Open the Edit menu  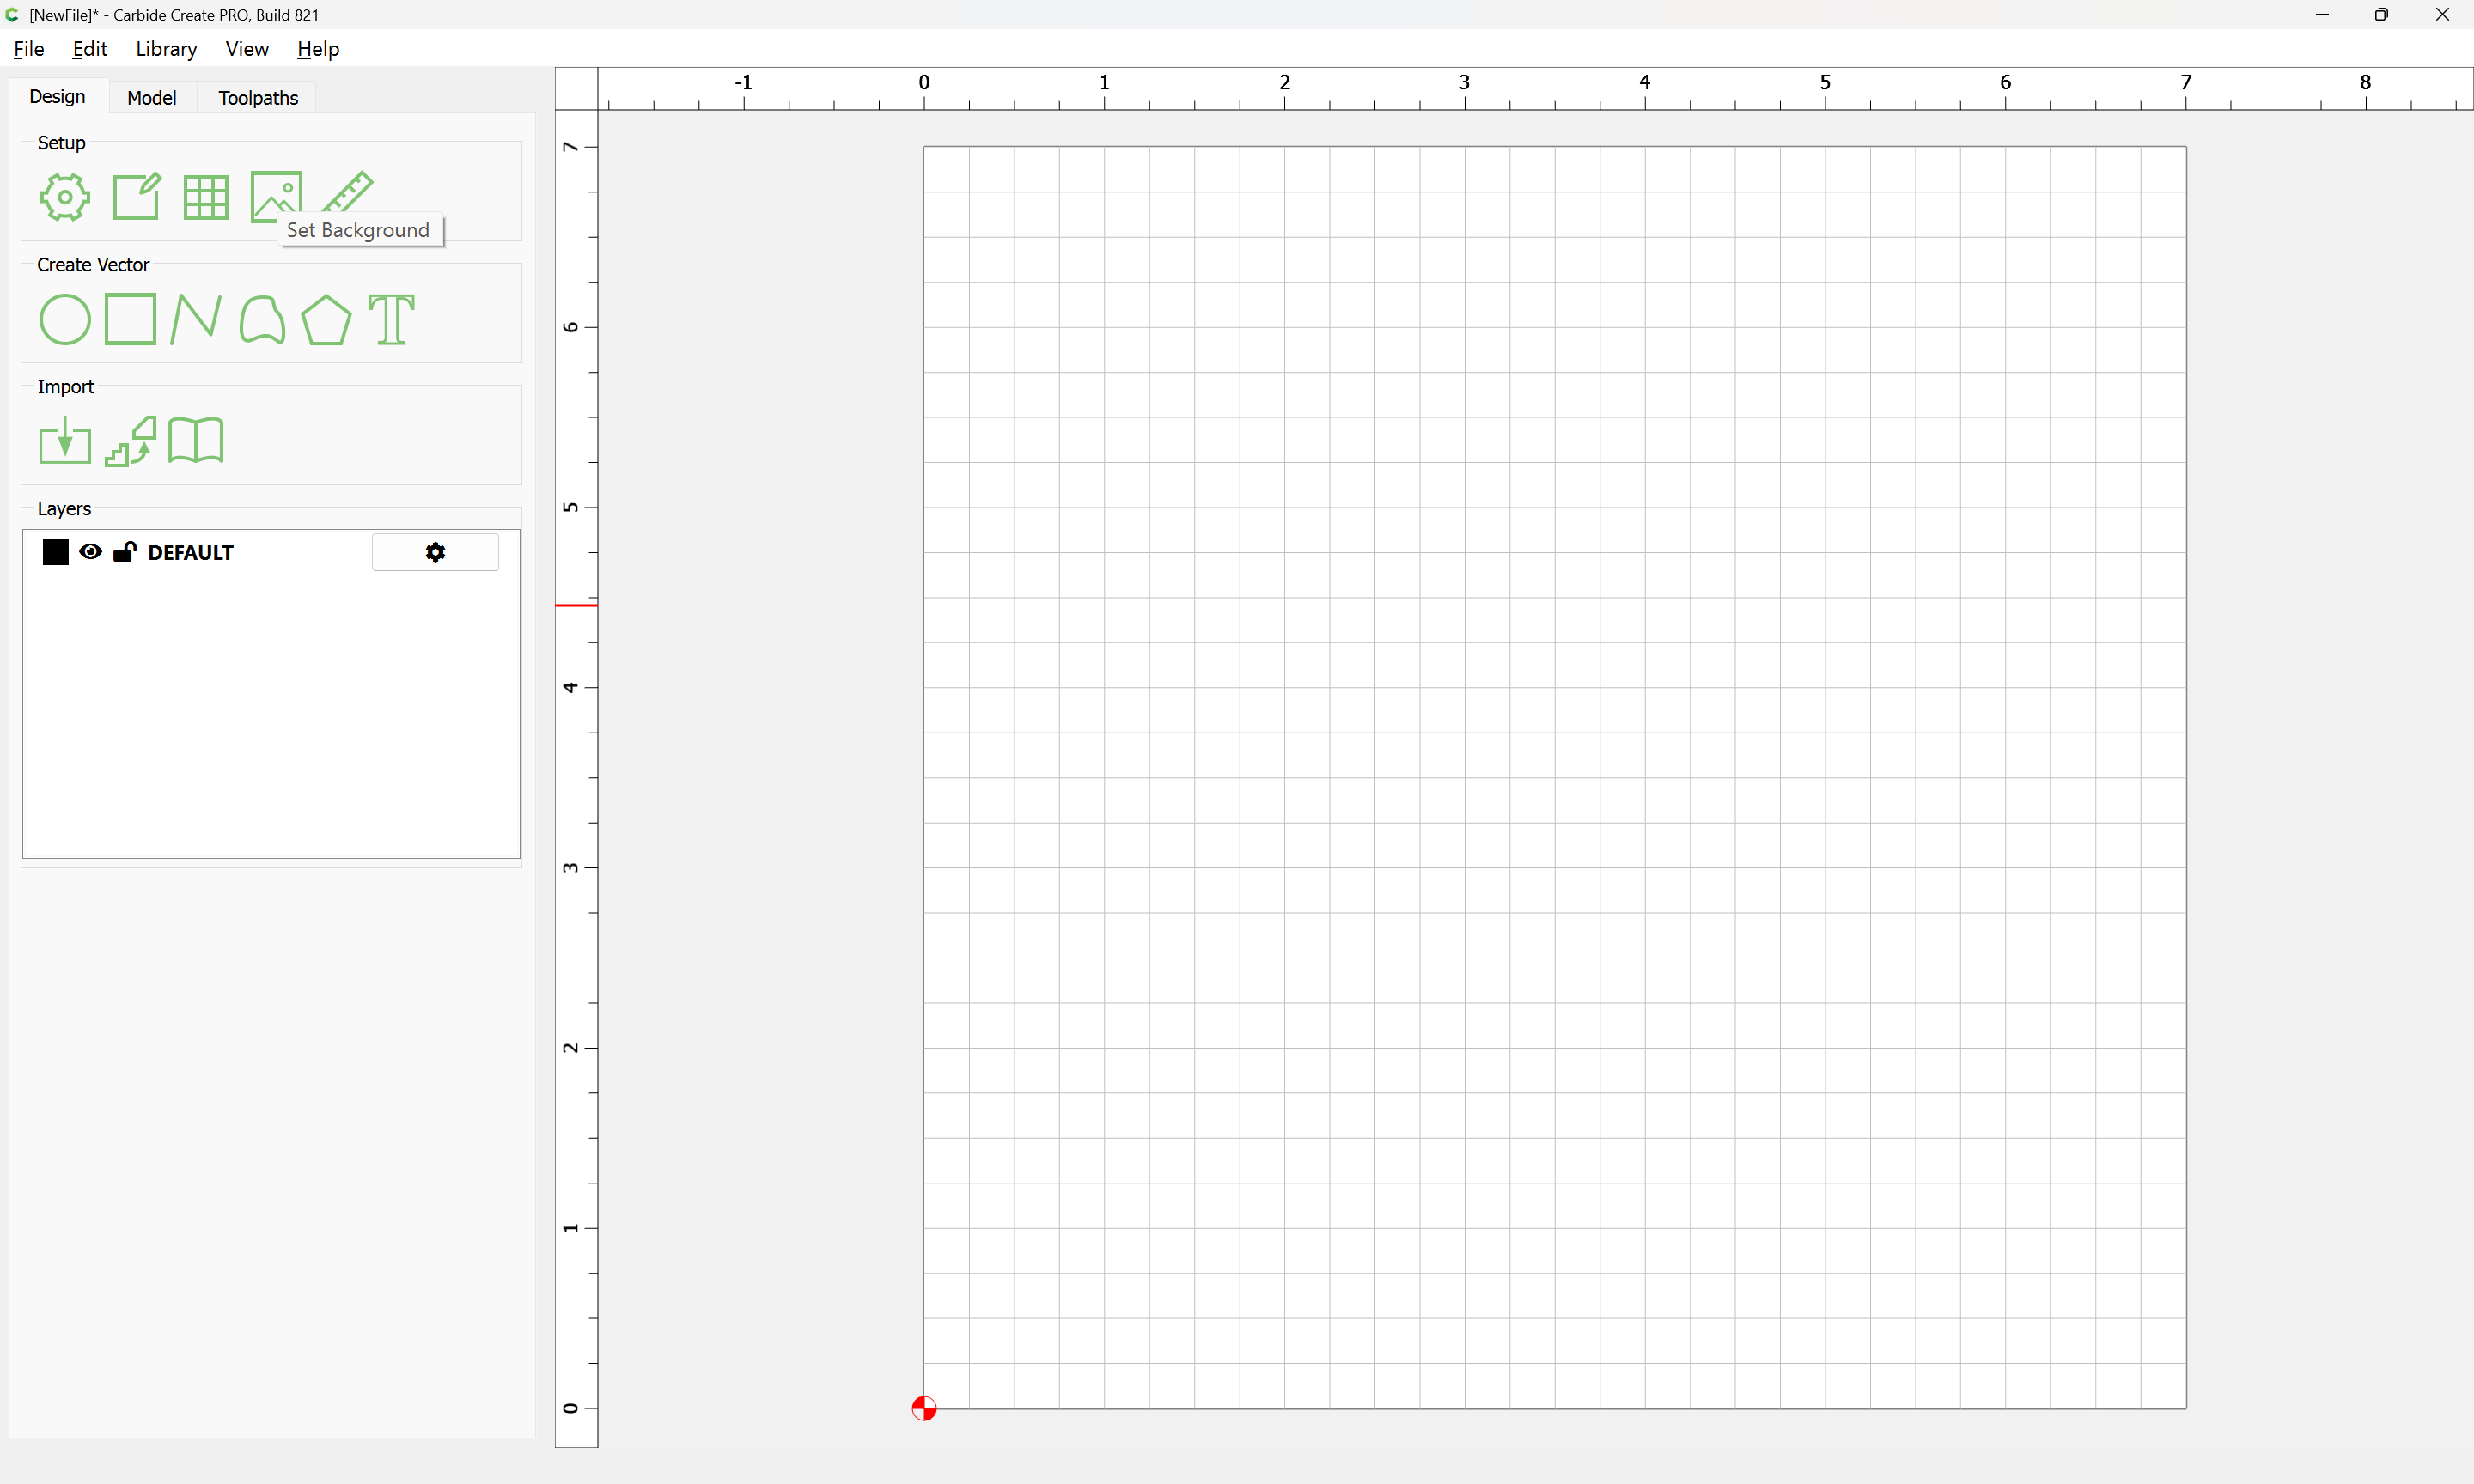89,49
